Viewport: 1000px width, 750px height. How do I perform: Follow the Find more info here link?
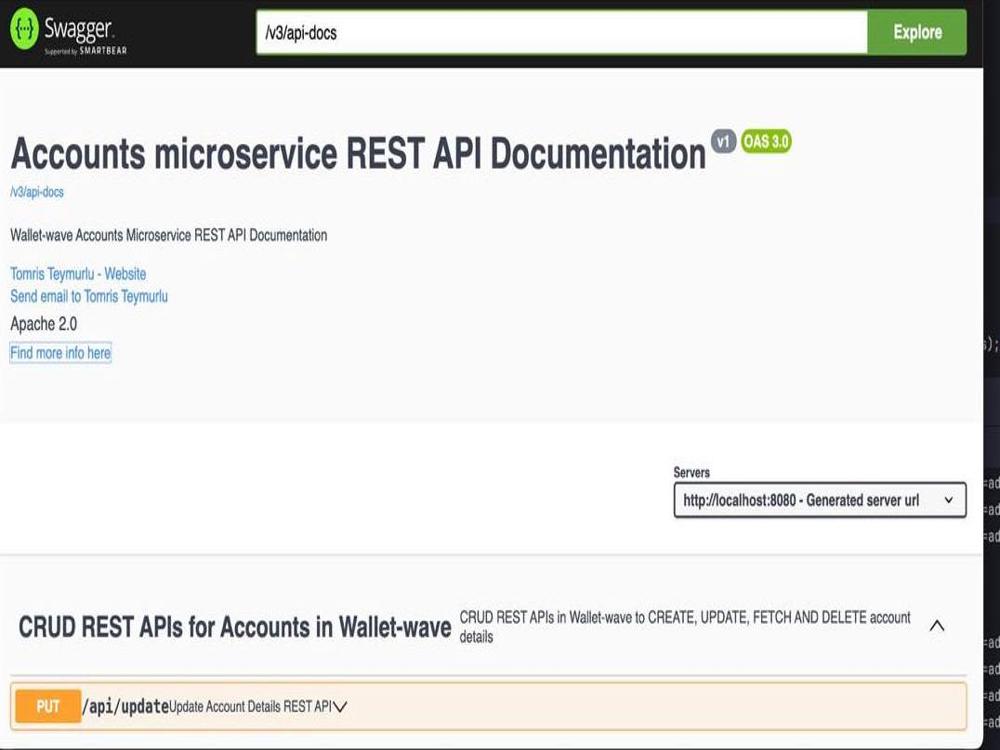61,353
